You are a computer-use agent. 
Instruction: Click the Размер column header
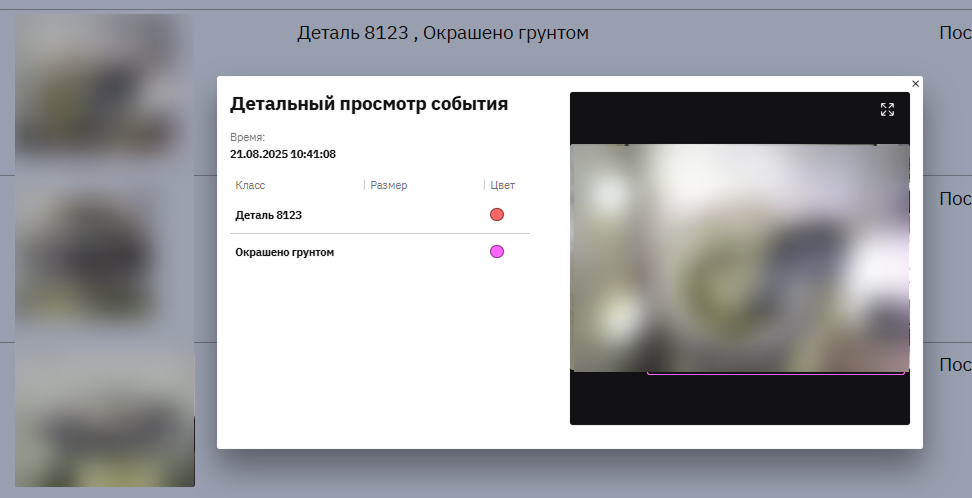click(389, 186)
